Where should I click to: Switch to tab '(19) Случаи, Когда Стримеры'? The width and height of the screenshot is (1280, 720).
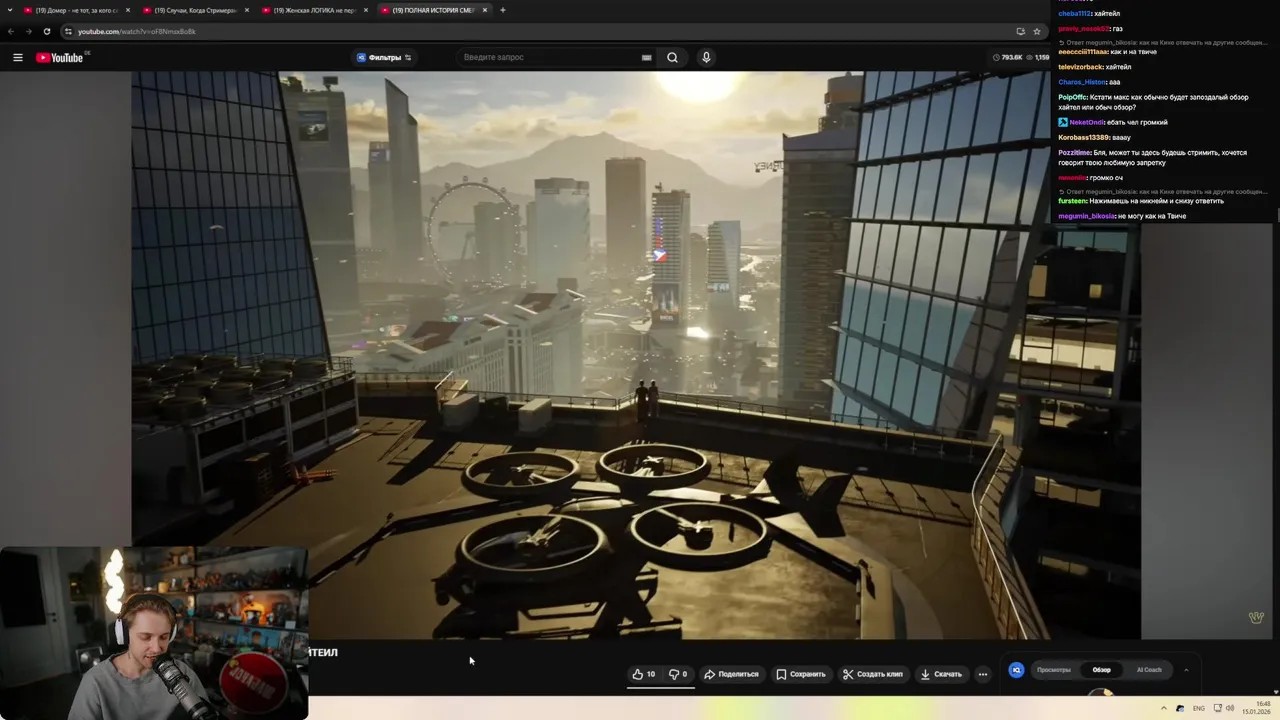pos(195,10)
